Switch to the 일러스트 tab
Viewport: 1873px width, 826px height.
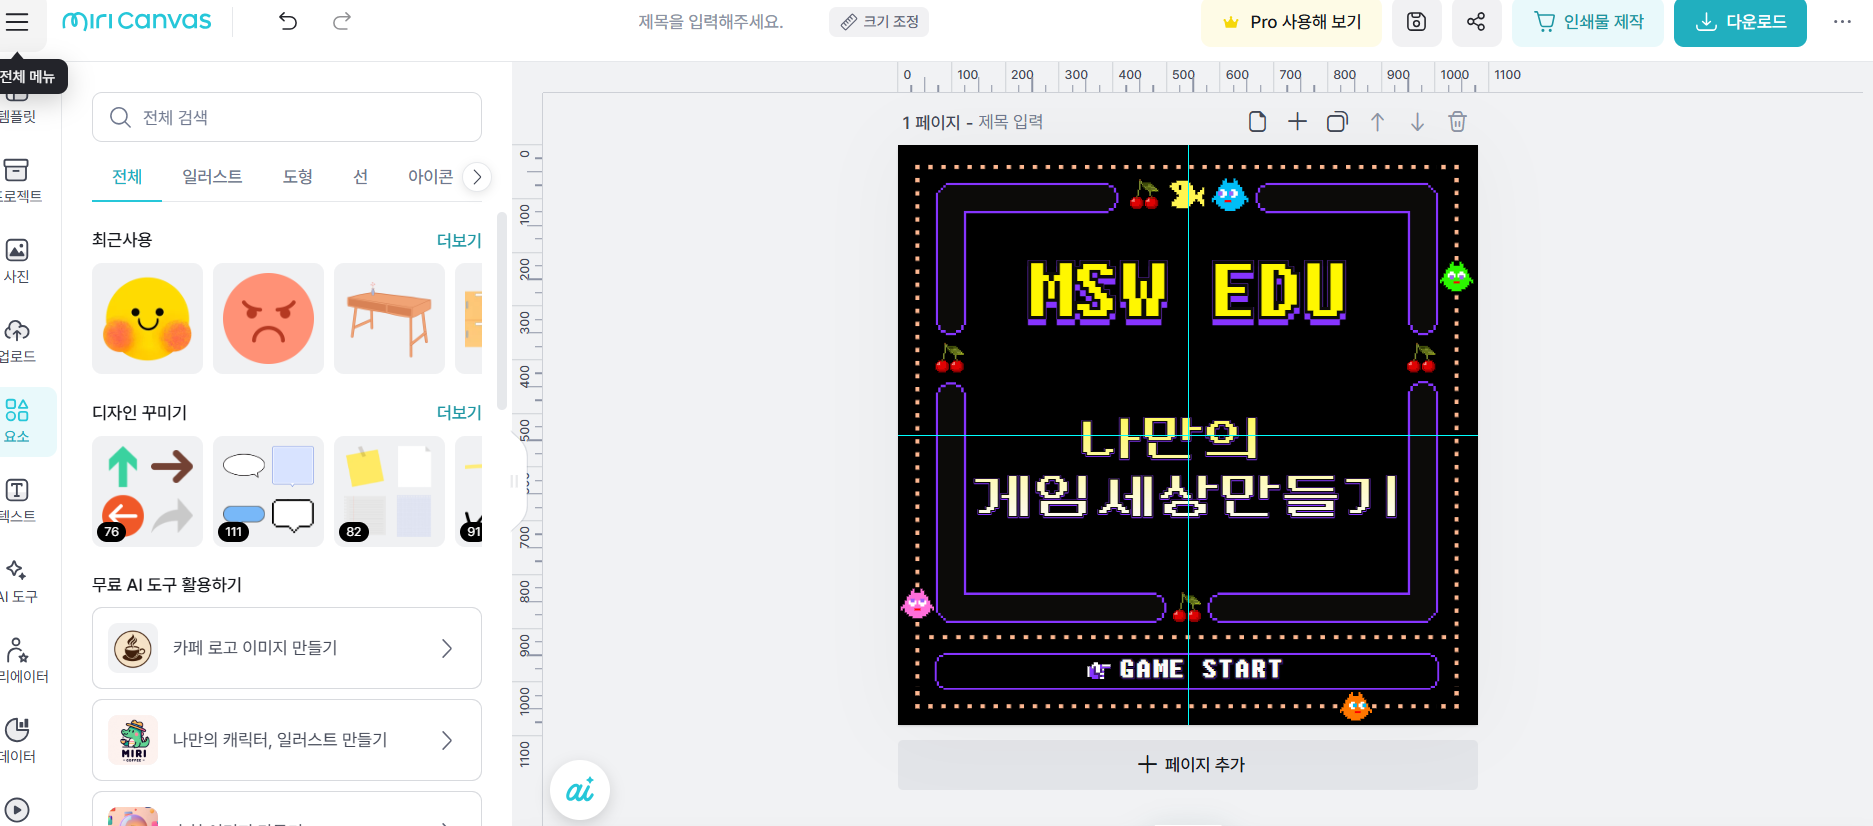212,177
